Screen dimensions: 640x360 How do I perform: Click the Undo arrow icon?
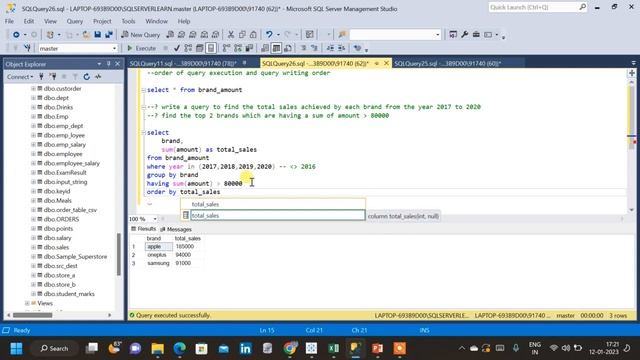click(269, 35)
